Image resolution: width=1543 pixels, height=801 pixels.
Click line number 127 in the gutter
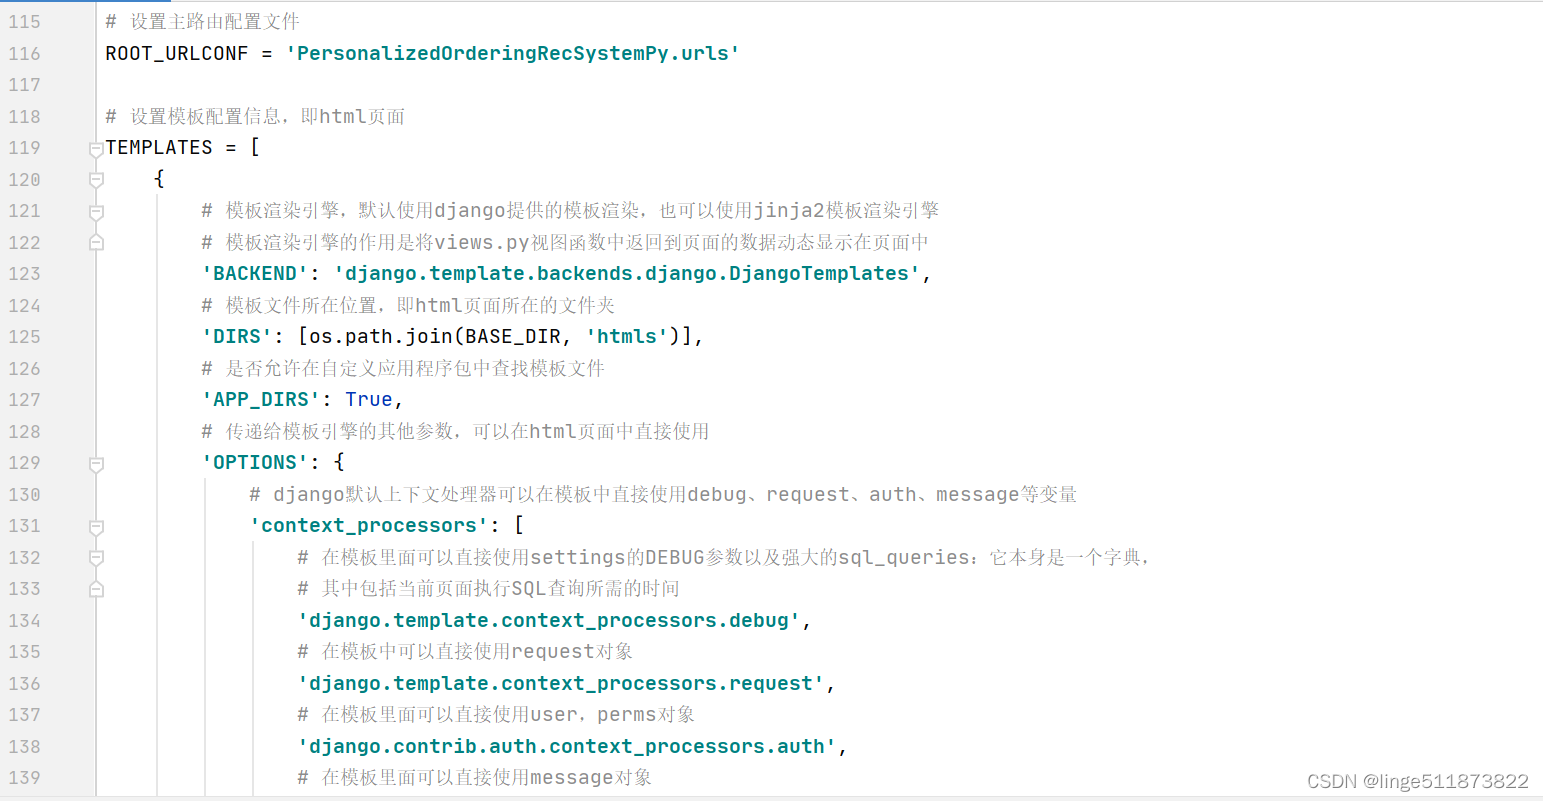(25, 400)
